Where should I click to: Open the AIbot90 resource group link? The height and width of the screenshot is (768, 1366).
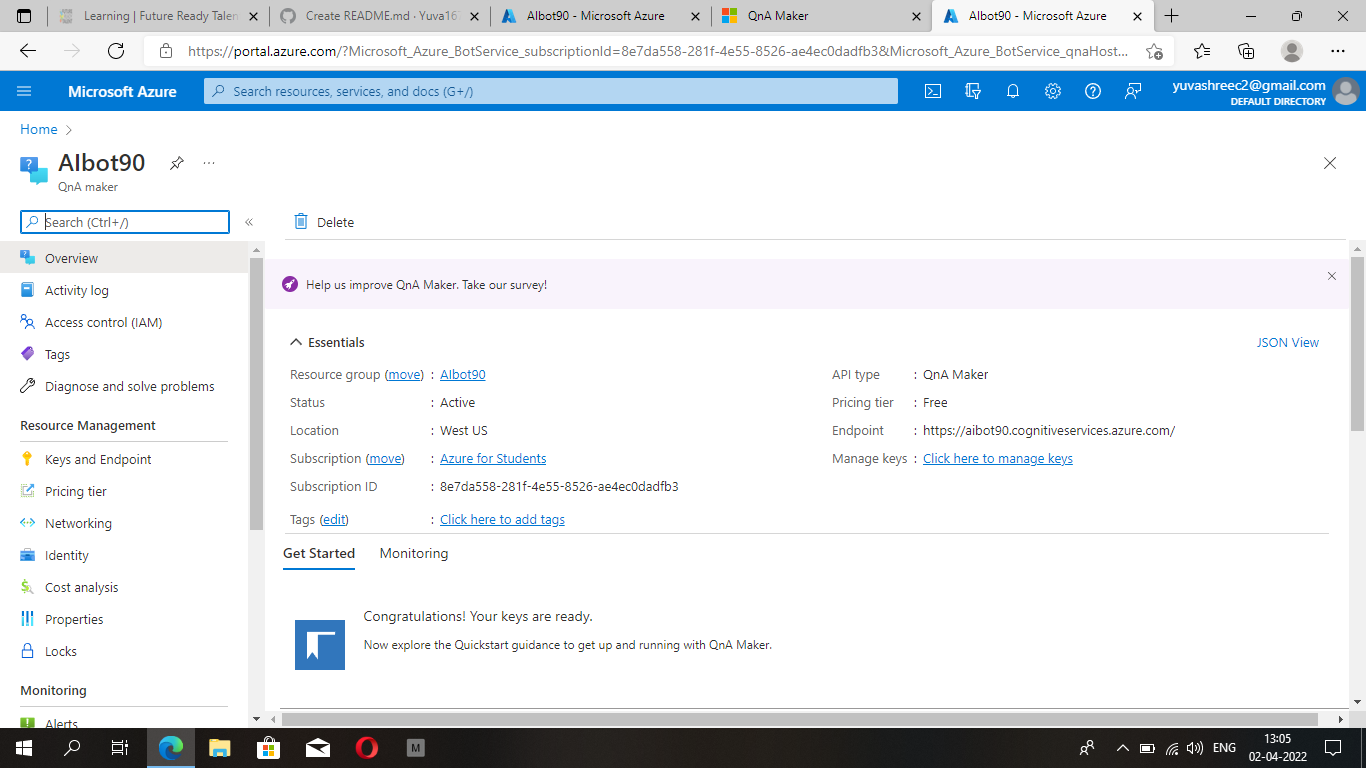[x=463, y=375]
